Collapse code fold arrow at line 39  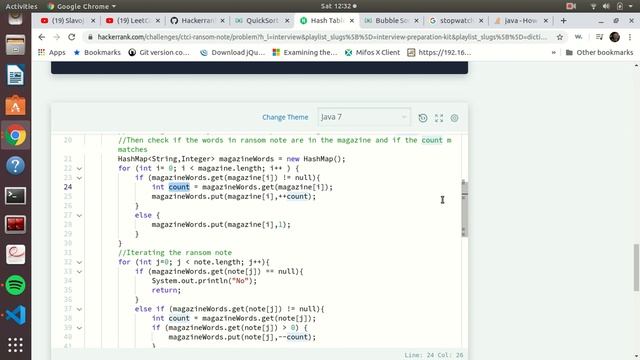click(79, 328)
